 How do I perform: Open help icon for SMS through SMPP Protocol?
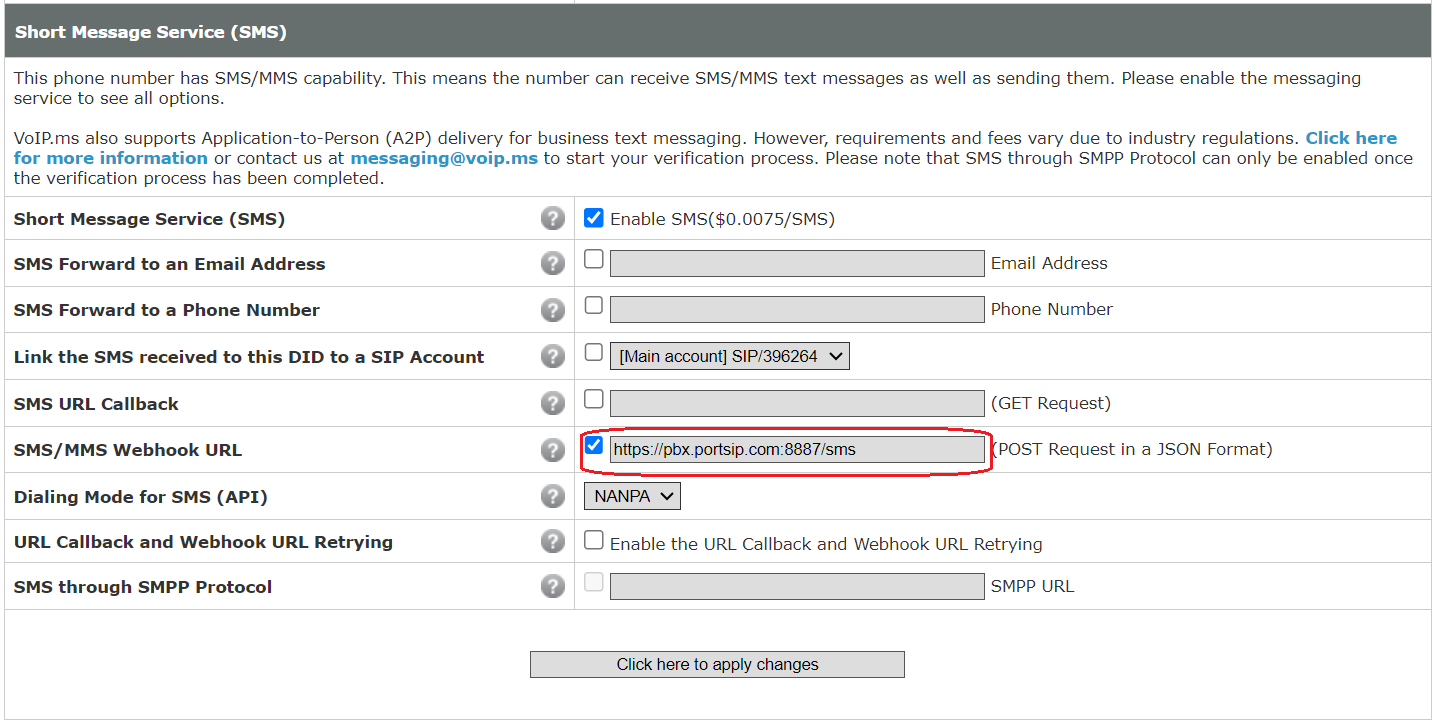point(552,586)
